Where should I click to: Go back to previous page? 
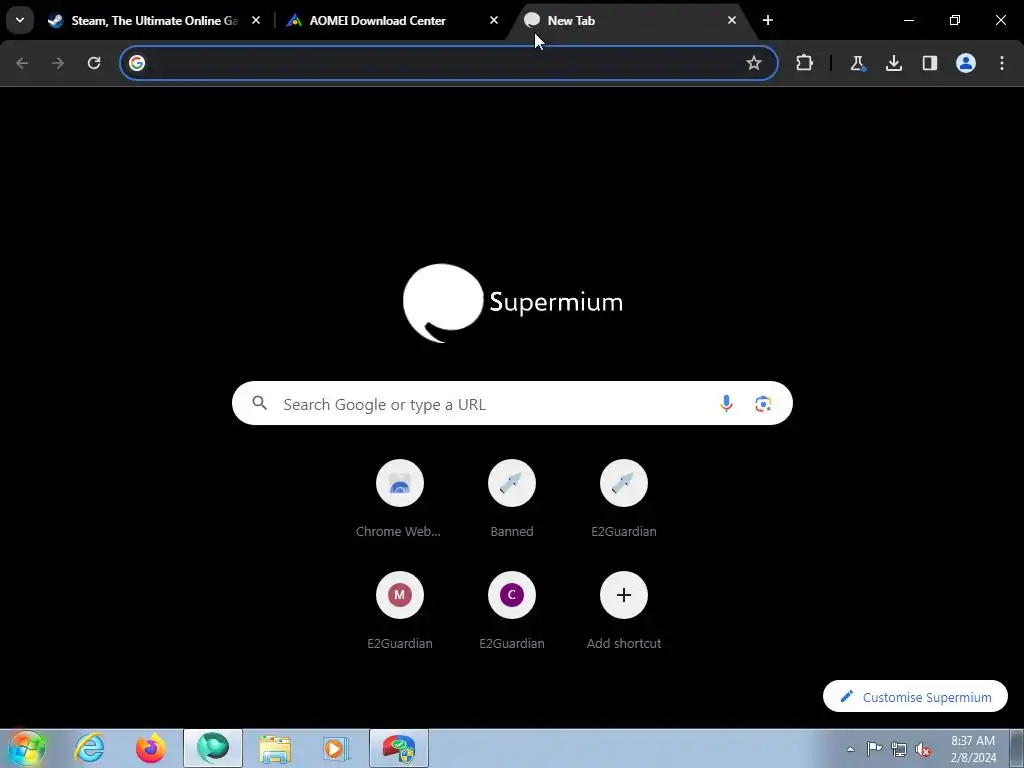click(22, 63)
